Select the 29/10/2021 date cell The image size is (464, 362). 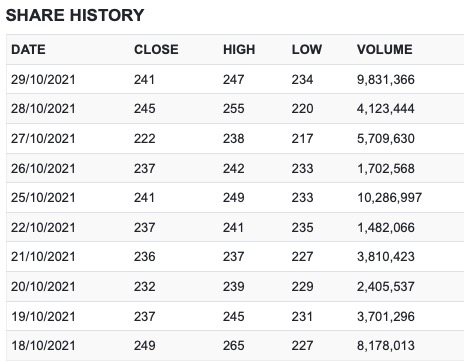click(43, 80)
